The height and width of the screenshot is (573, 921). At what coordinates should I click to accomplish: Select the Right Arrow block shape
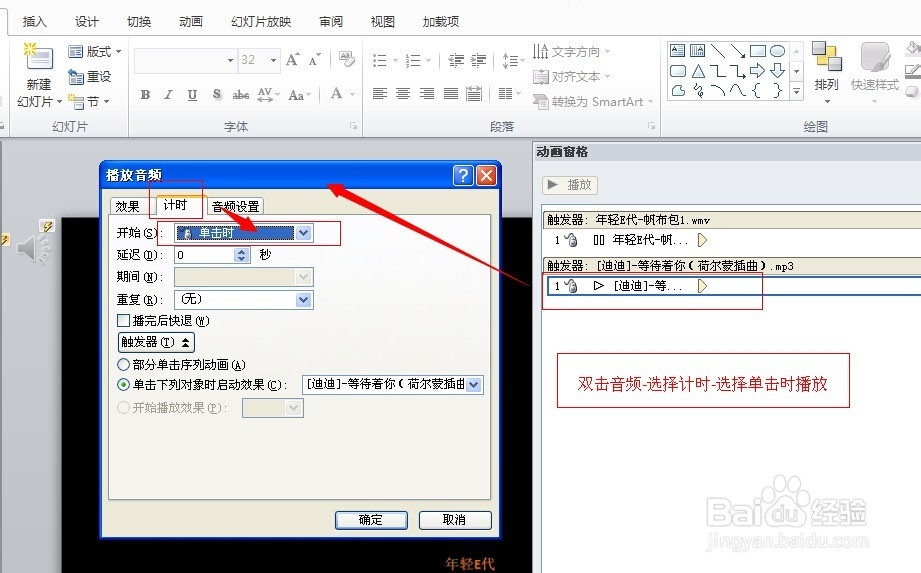758,71
